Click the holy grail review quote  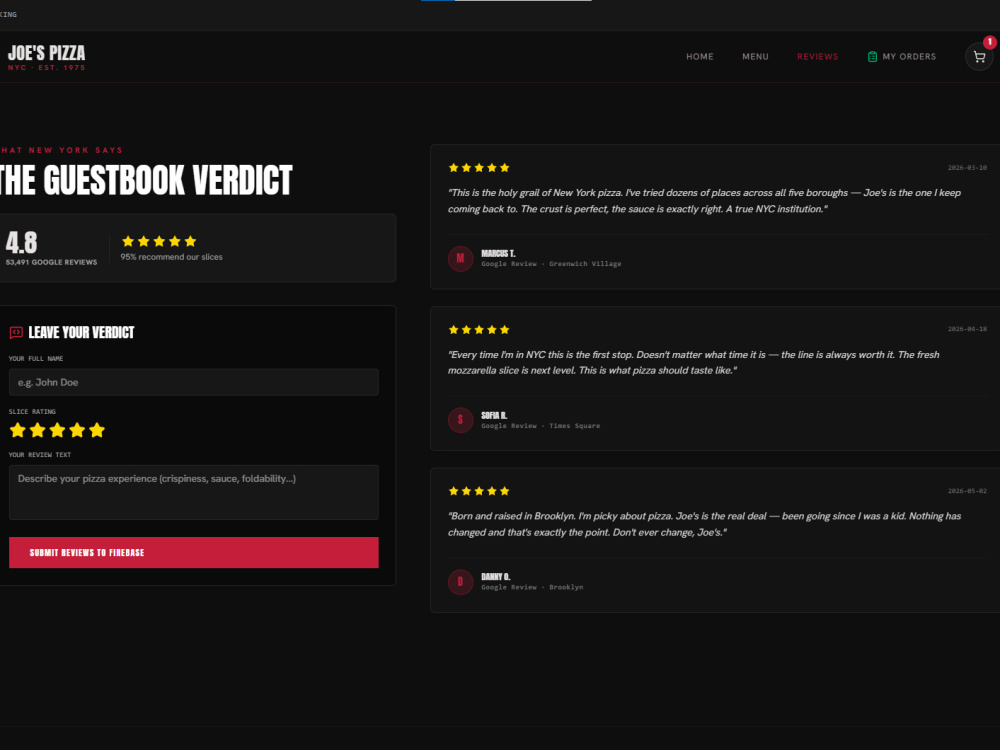(x=704, y=201)
